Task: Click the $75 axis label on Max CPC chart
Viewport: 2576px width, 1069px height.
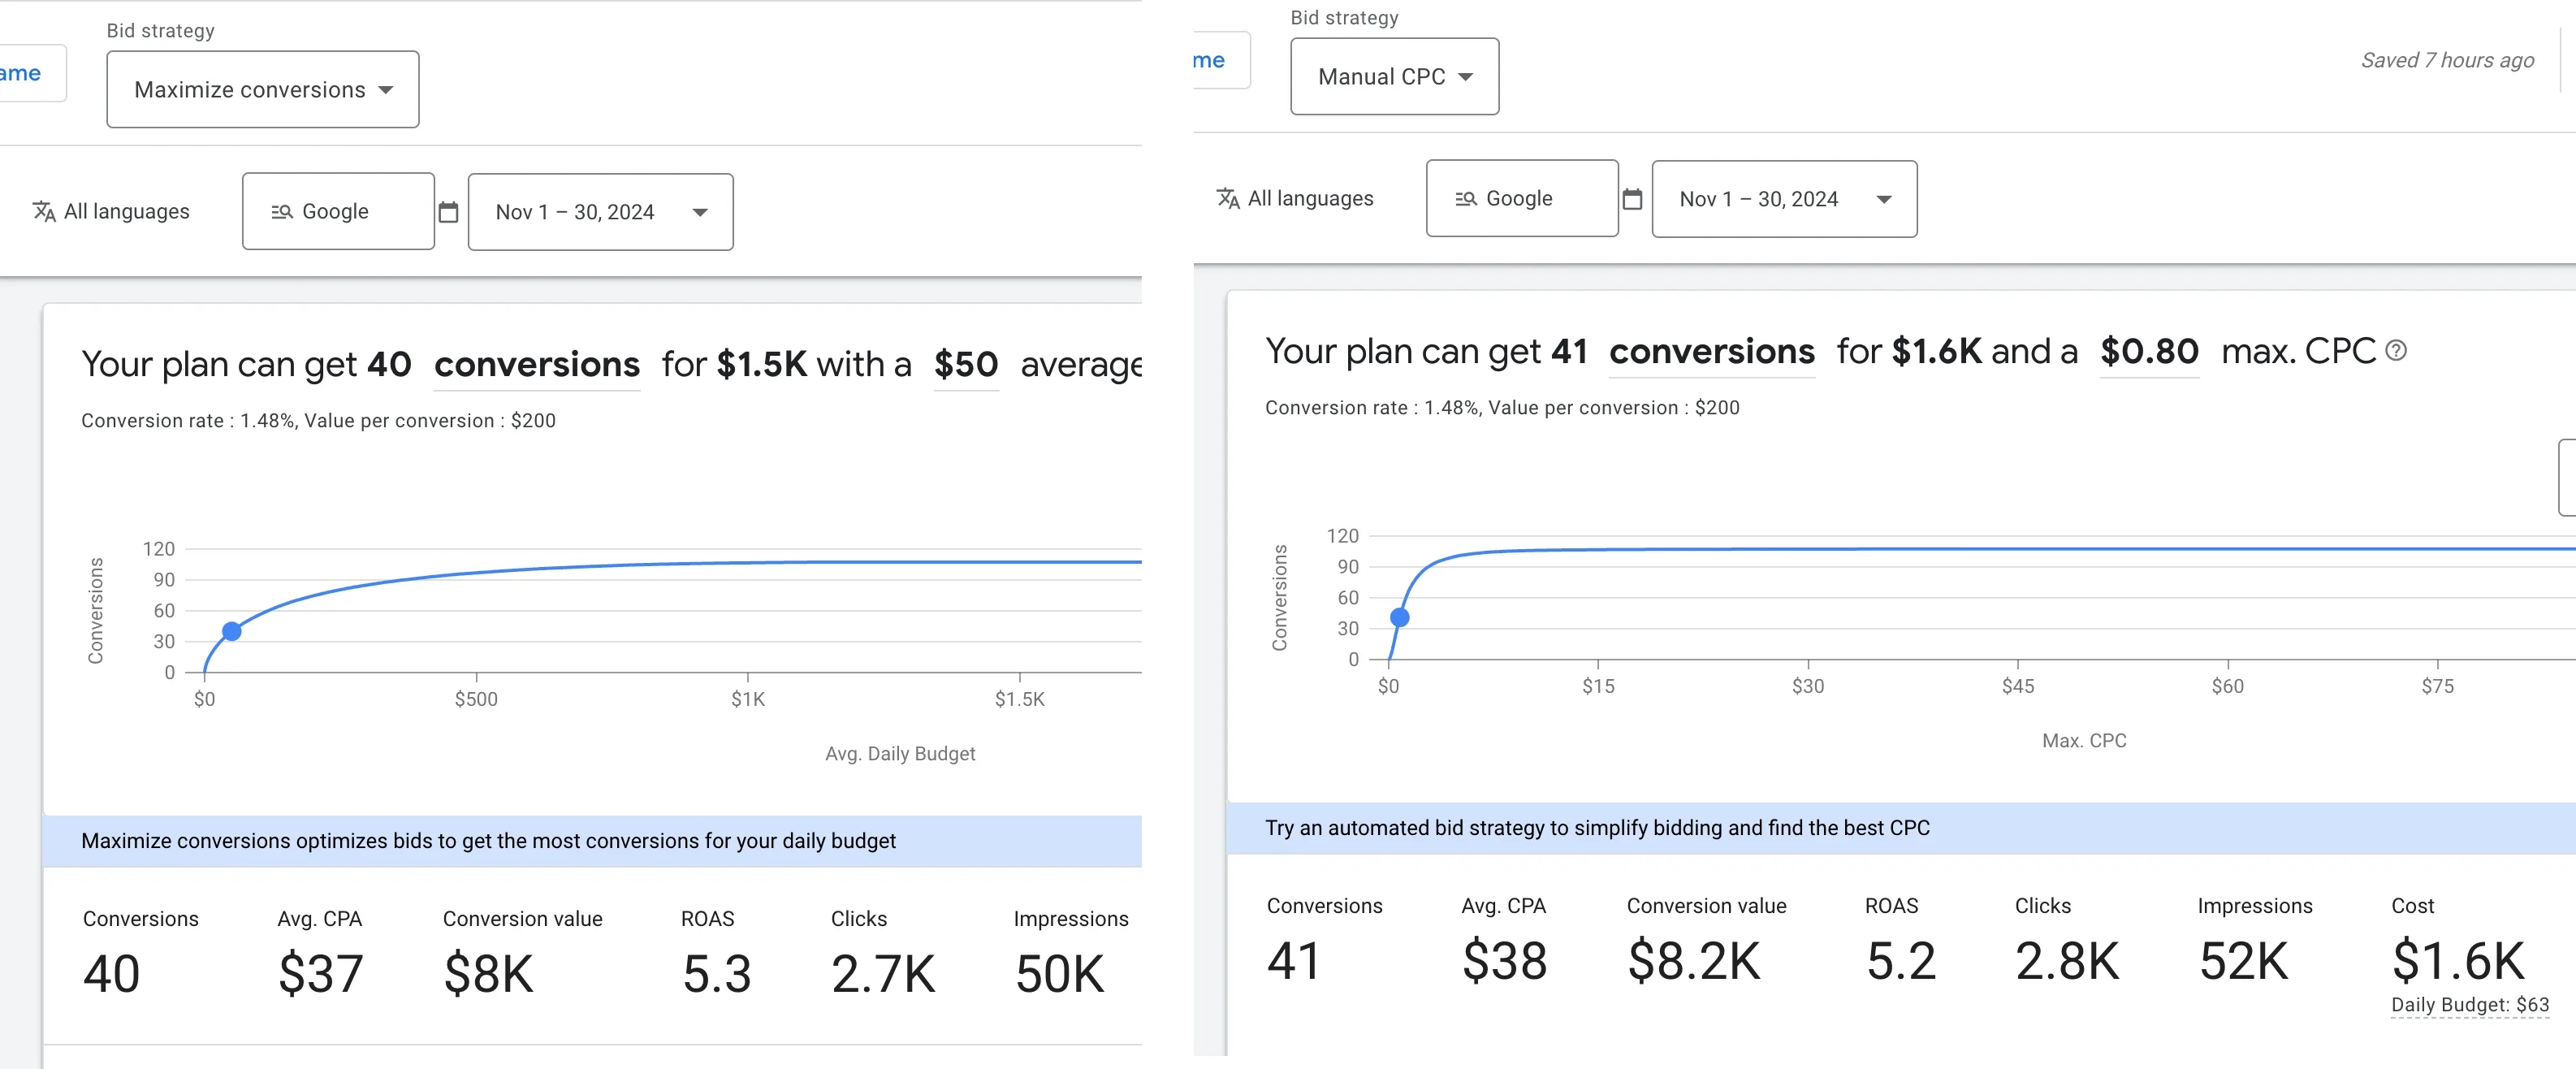Action: click(2437, 686)
